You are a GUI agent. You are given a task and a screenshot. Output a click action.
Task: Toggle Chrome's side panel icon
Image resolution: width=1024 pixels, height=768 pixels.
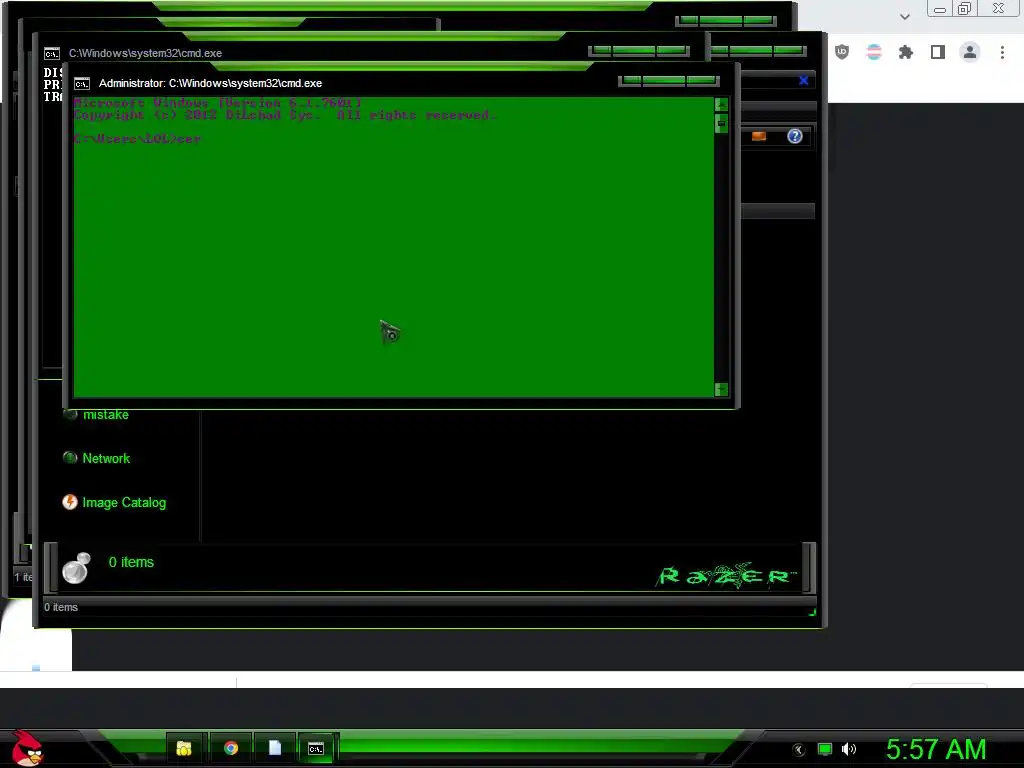click(x=938, y=52)
